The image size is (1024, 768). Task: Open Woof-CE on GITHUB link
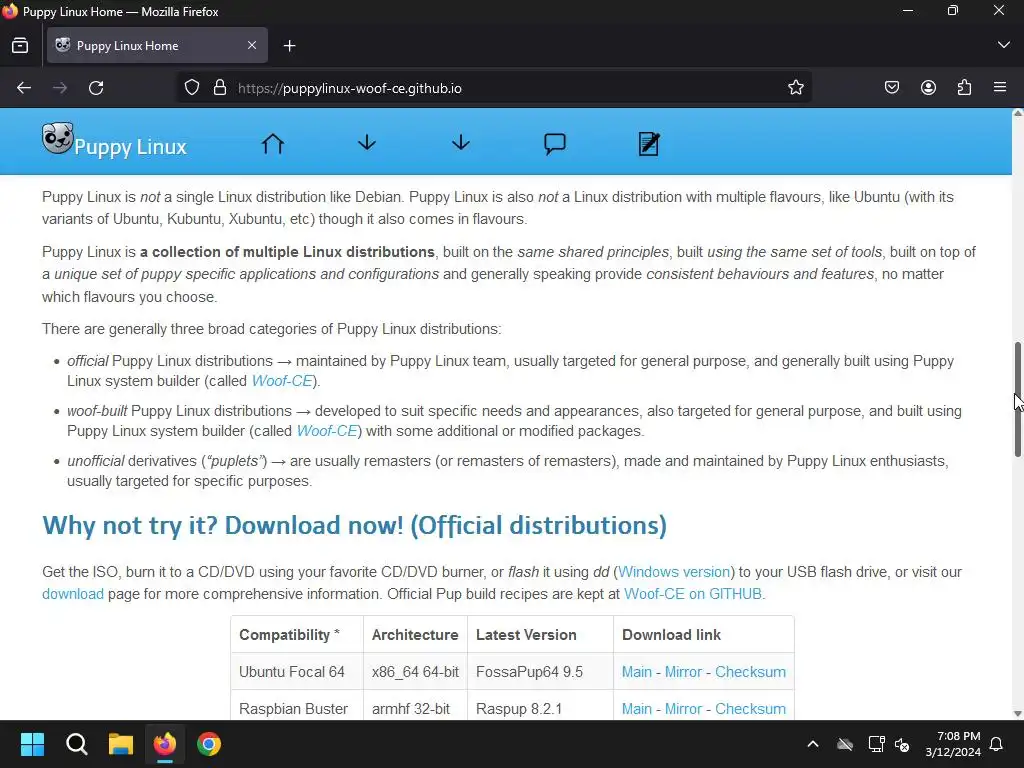(693, 594)
